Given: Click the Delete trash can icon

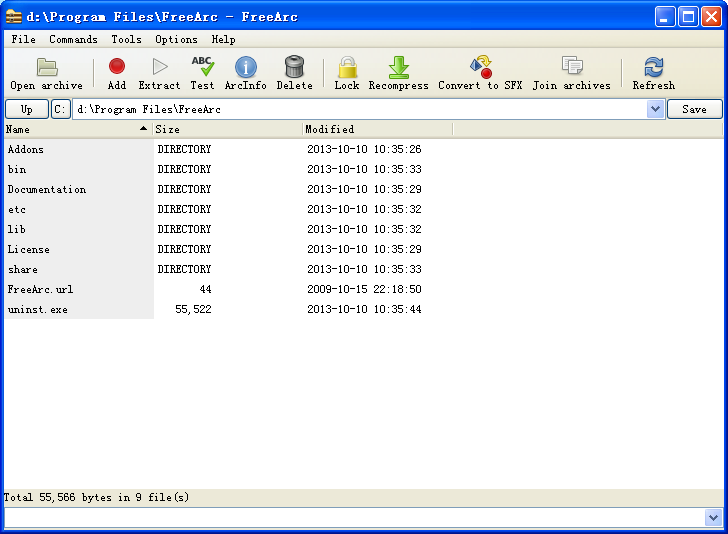Looking at the screenshot, I should point(294,66).
